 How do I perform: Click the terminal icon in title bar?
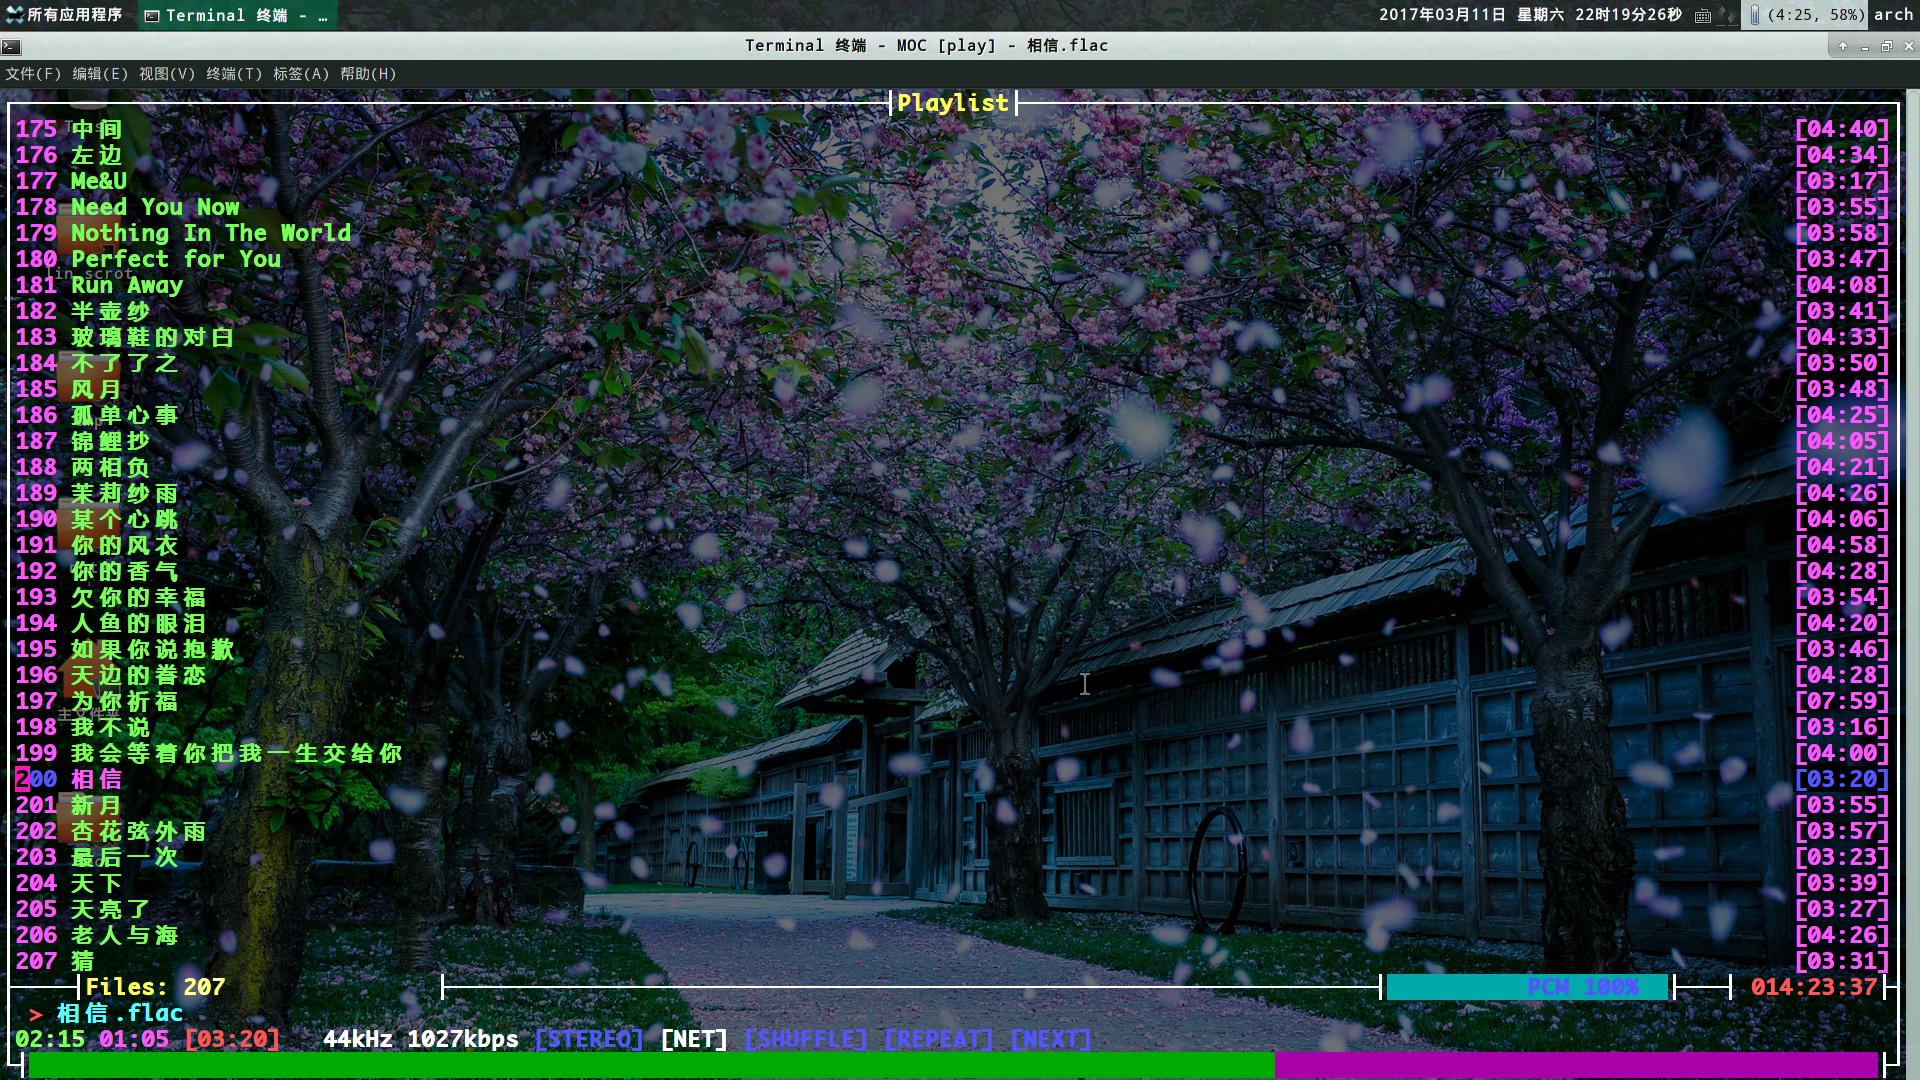pyautogui.click(x=11, y=46)
